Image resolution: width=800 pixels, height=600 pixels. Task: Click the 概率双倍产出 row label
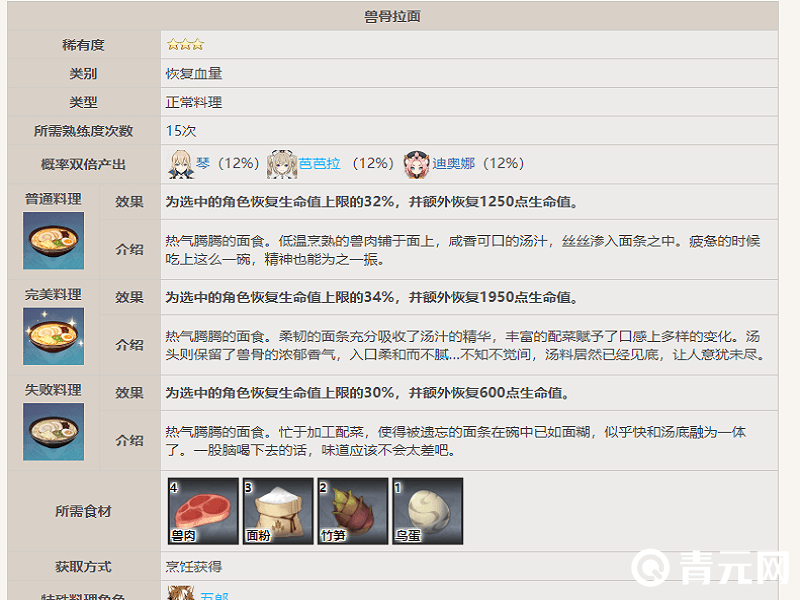tap(83, 164)
